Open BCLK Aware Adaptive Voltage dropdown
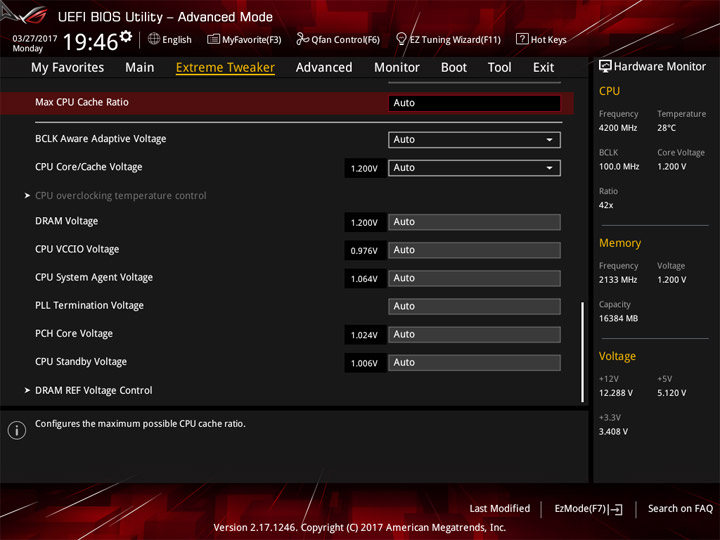 [474, 140]
